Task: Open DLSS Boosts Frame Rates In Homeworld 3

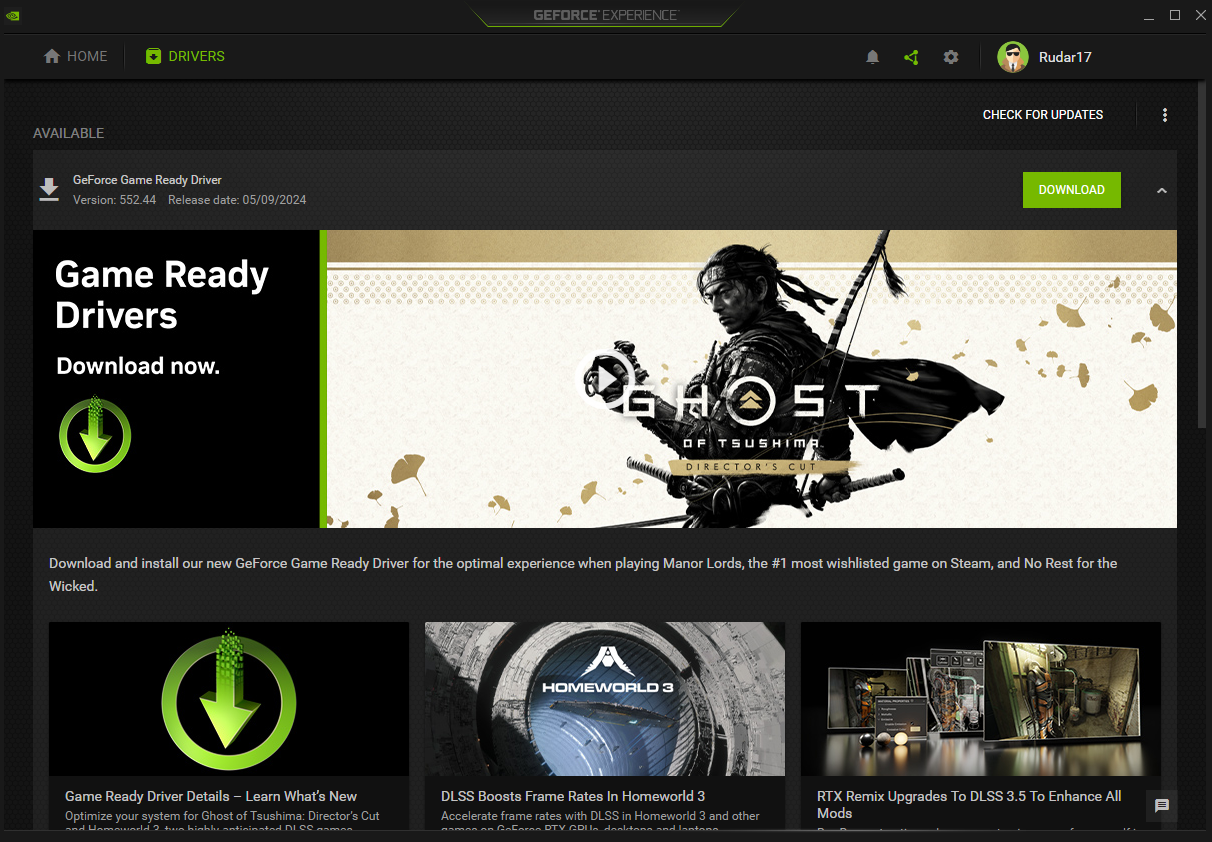Action: tap(573, 796)
